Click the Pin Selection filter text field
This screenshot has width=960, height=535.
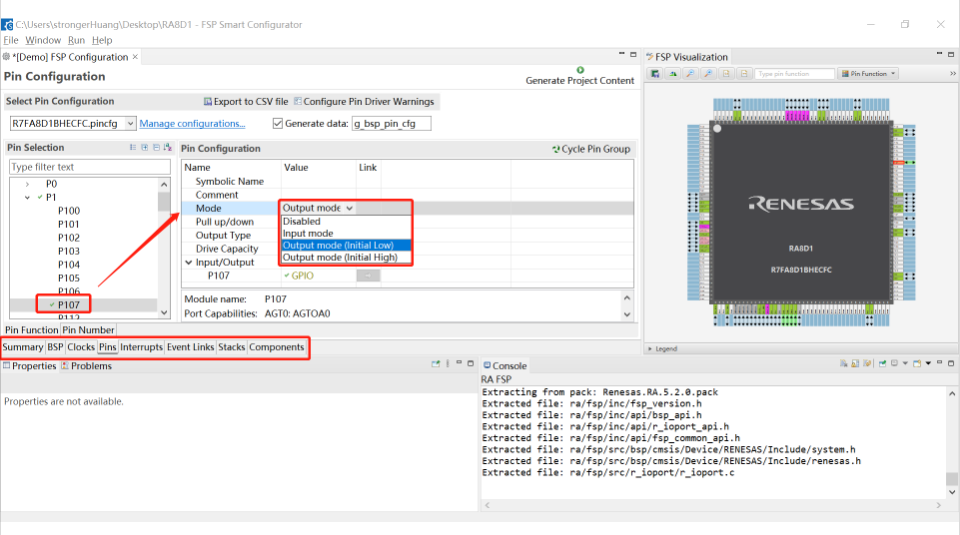tap(89, 167)
